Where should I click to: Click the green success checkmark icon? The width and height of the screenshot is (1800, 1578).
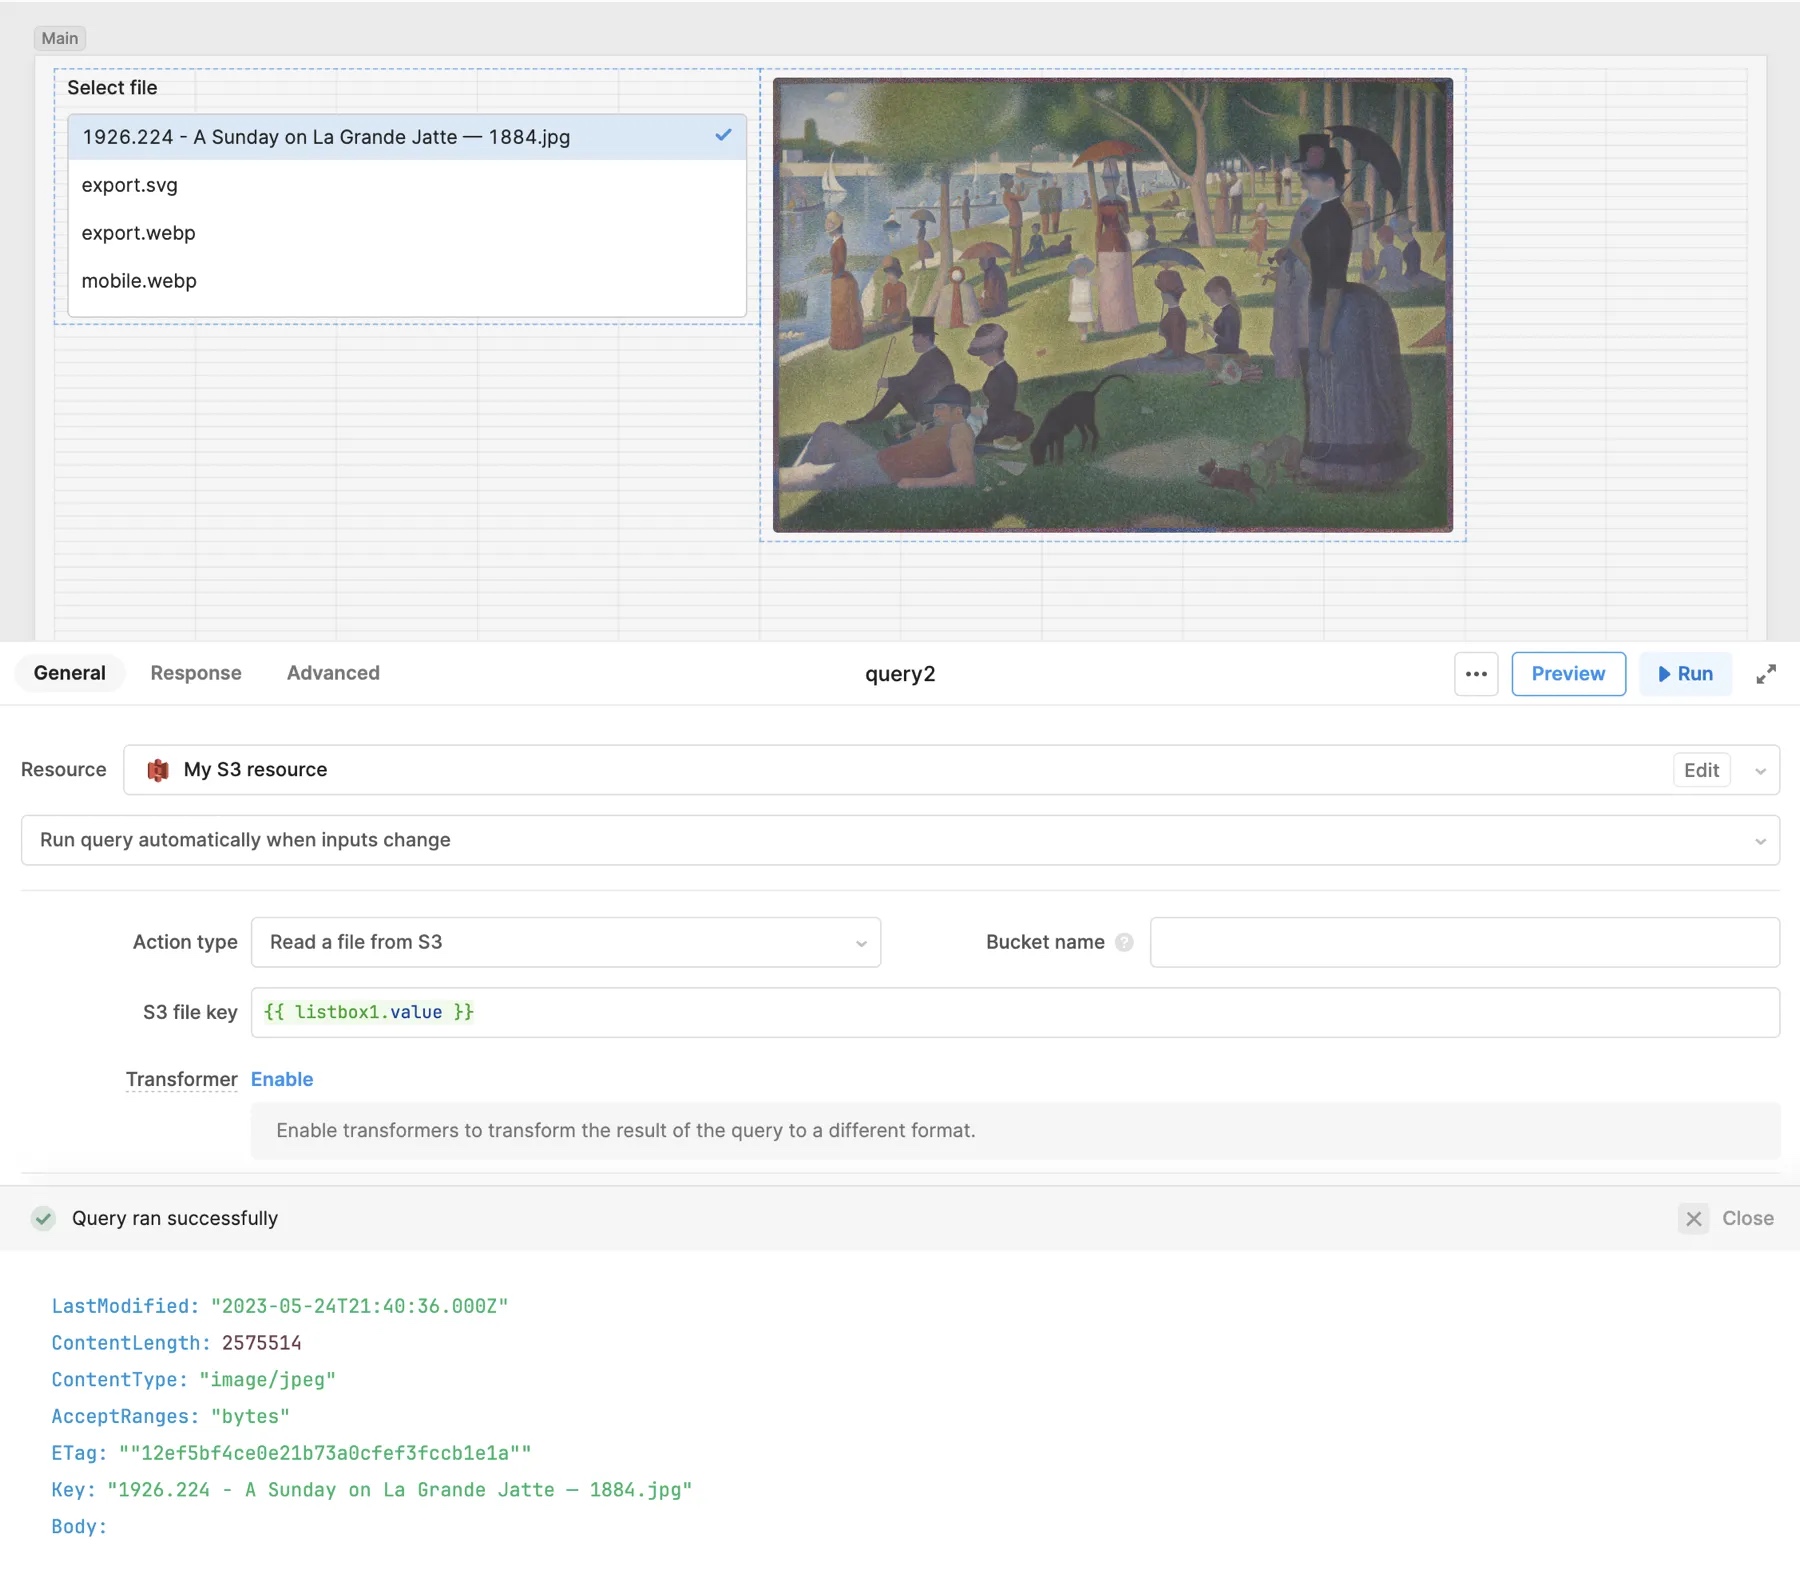(x=43, y=1218)
